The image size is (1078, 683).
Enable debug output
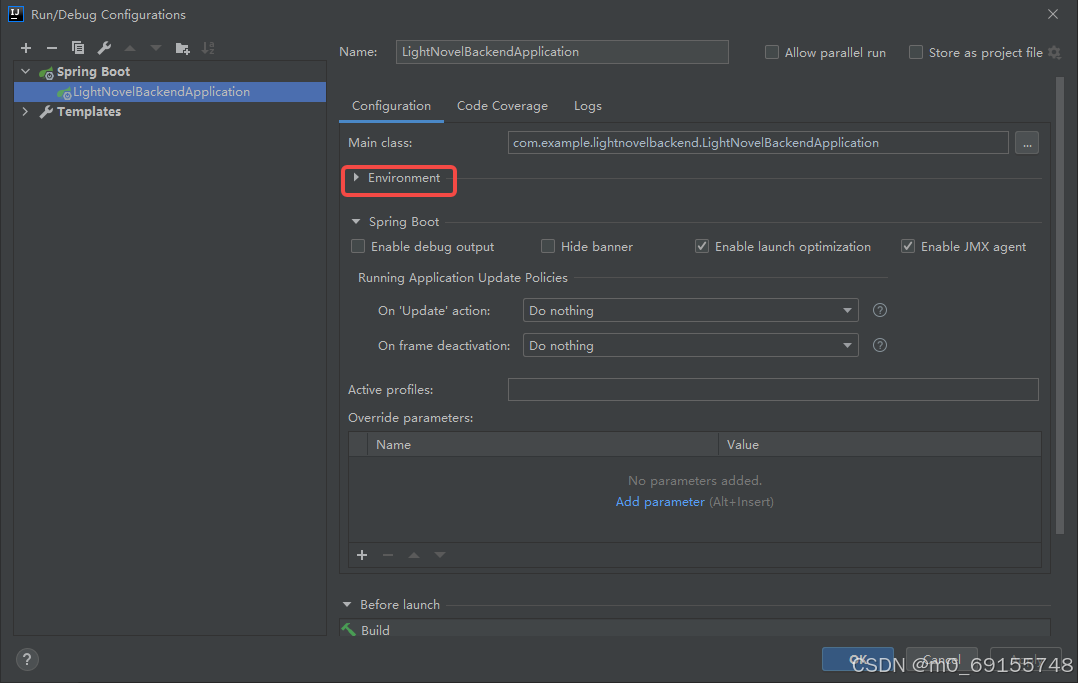[x=358, y=246]
